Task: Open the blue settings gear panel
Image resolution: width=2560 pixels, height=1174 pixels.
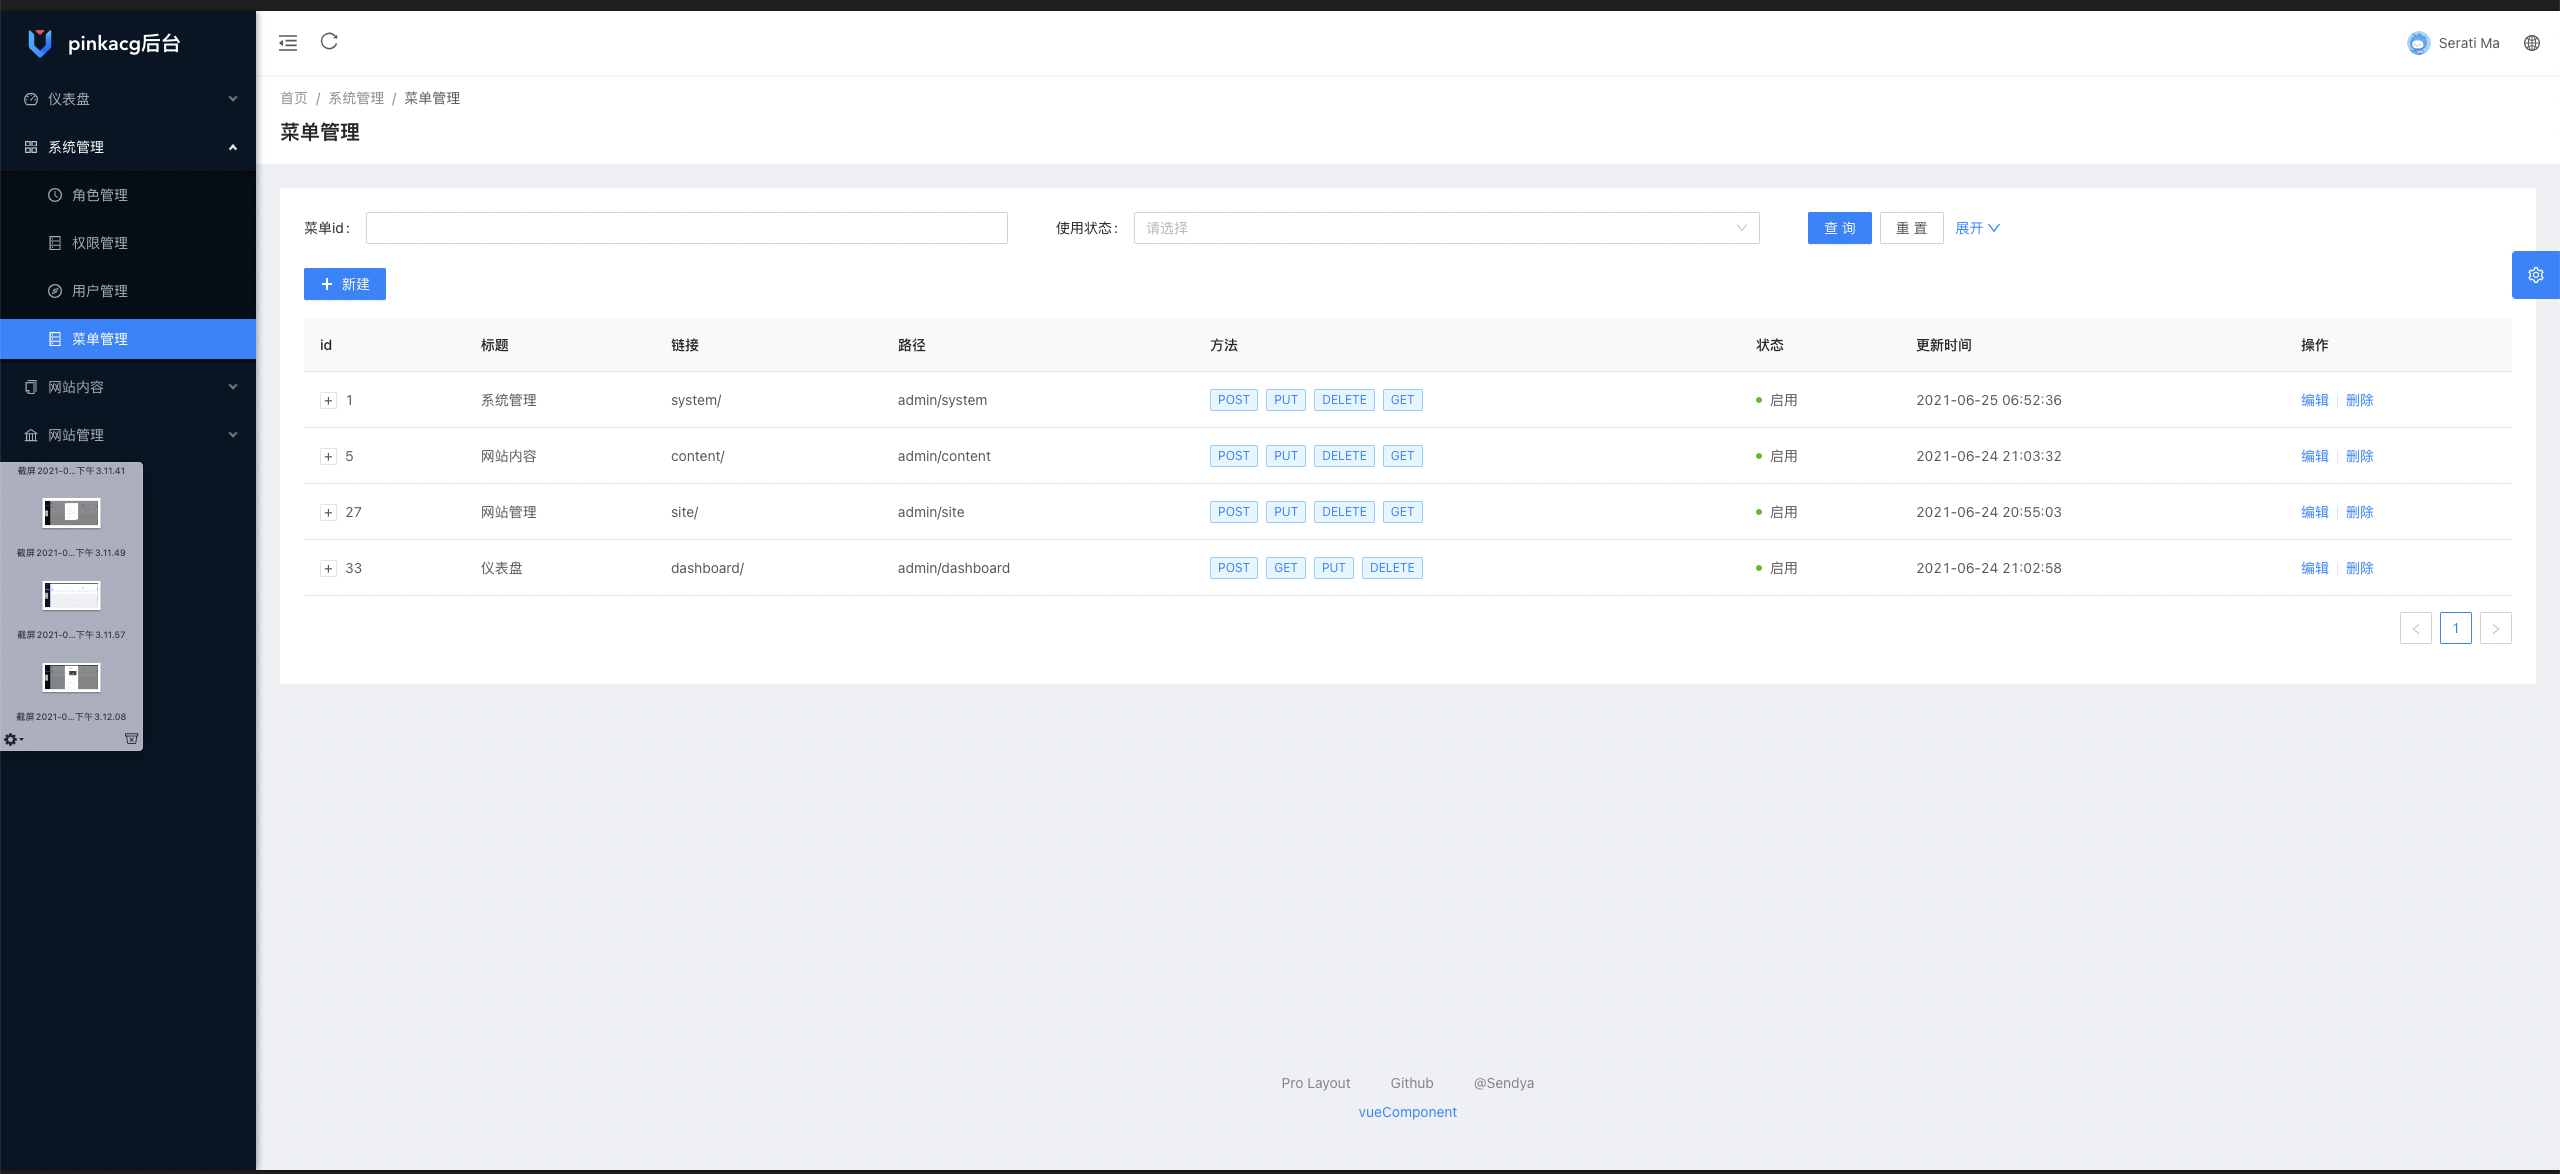Action: coord(2535,275)
